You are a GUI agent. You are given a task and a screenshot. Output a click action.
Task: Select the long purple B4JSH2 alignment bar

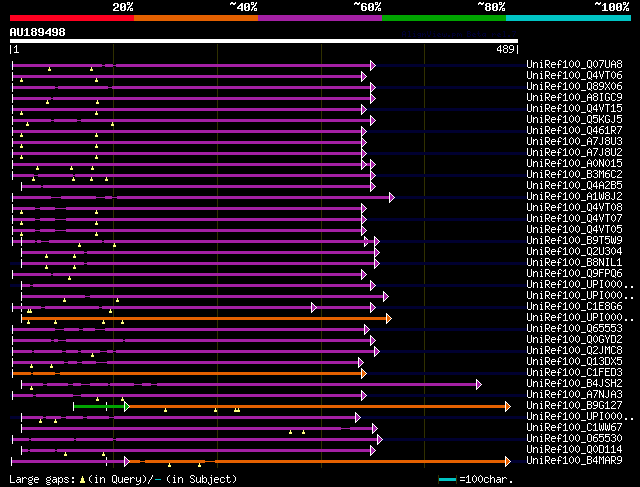tap(249, 384)
